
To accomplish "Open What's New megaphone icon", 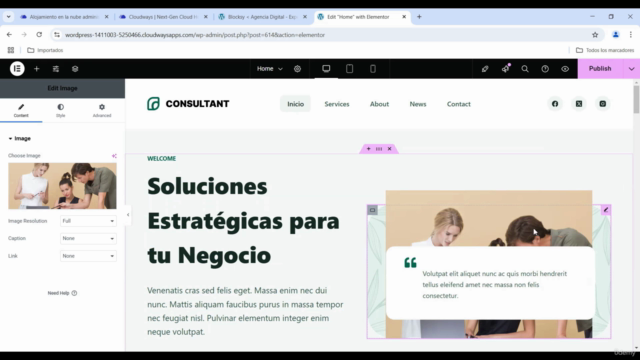I will click(x=505, y=69).
